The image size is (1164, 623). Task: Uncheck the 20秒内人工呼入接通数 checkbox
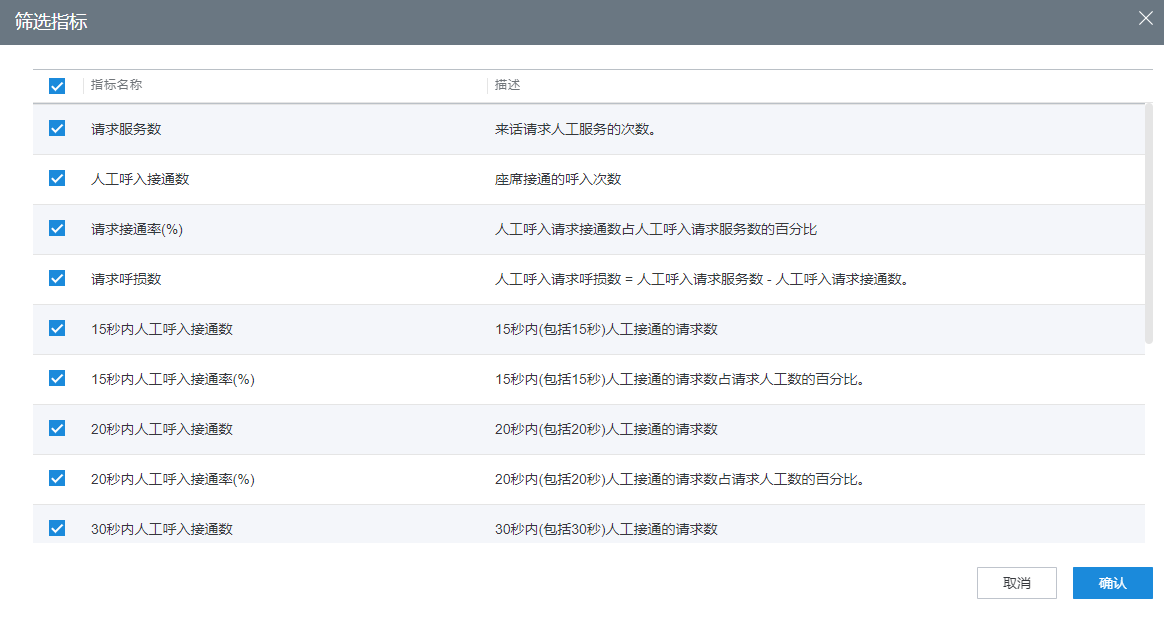click(x=57, y=428)
